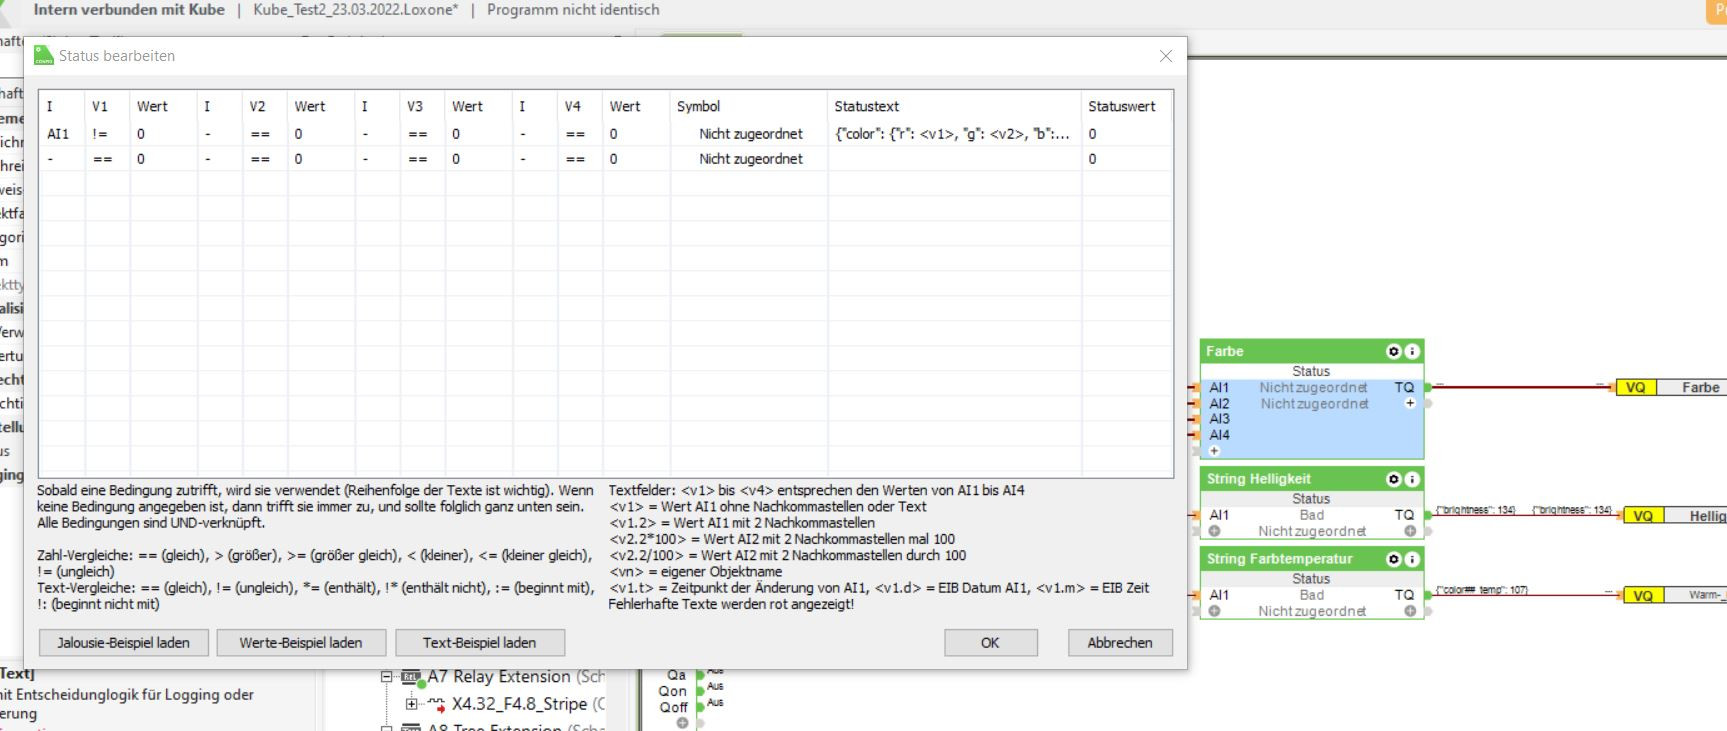The width and height of the screenshot is (1727, 731).
Task: Click the Status bearbeiten dialog title icon
Action: coord(44,56)
